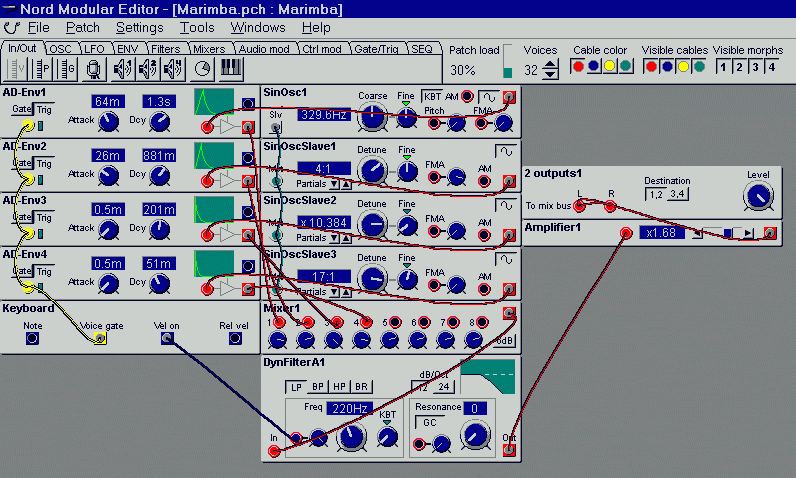Click the Voices stepper arrows

(x=550, y=71)
